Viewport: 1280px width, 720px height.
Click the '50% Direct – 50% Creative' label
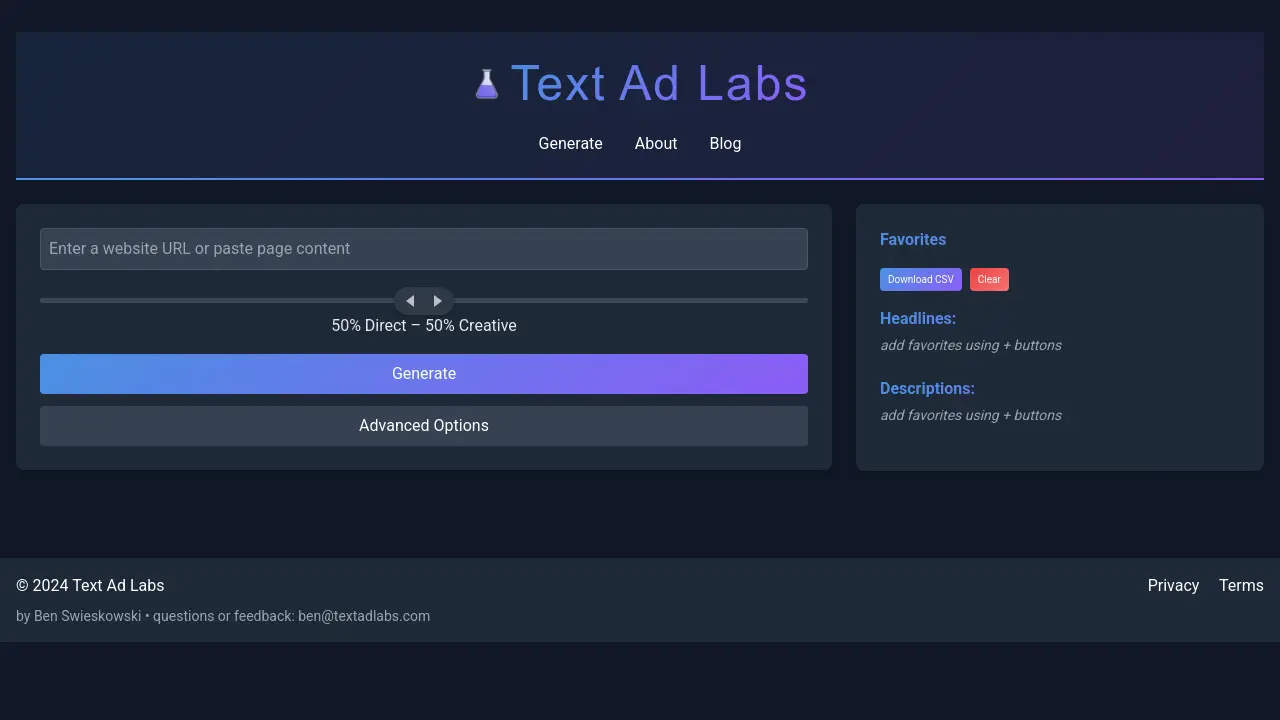424,326
